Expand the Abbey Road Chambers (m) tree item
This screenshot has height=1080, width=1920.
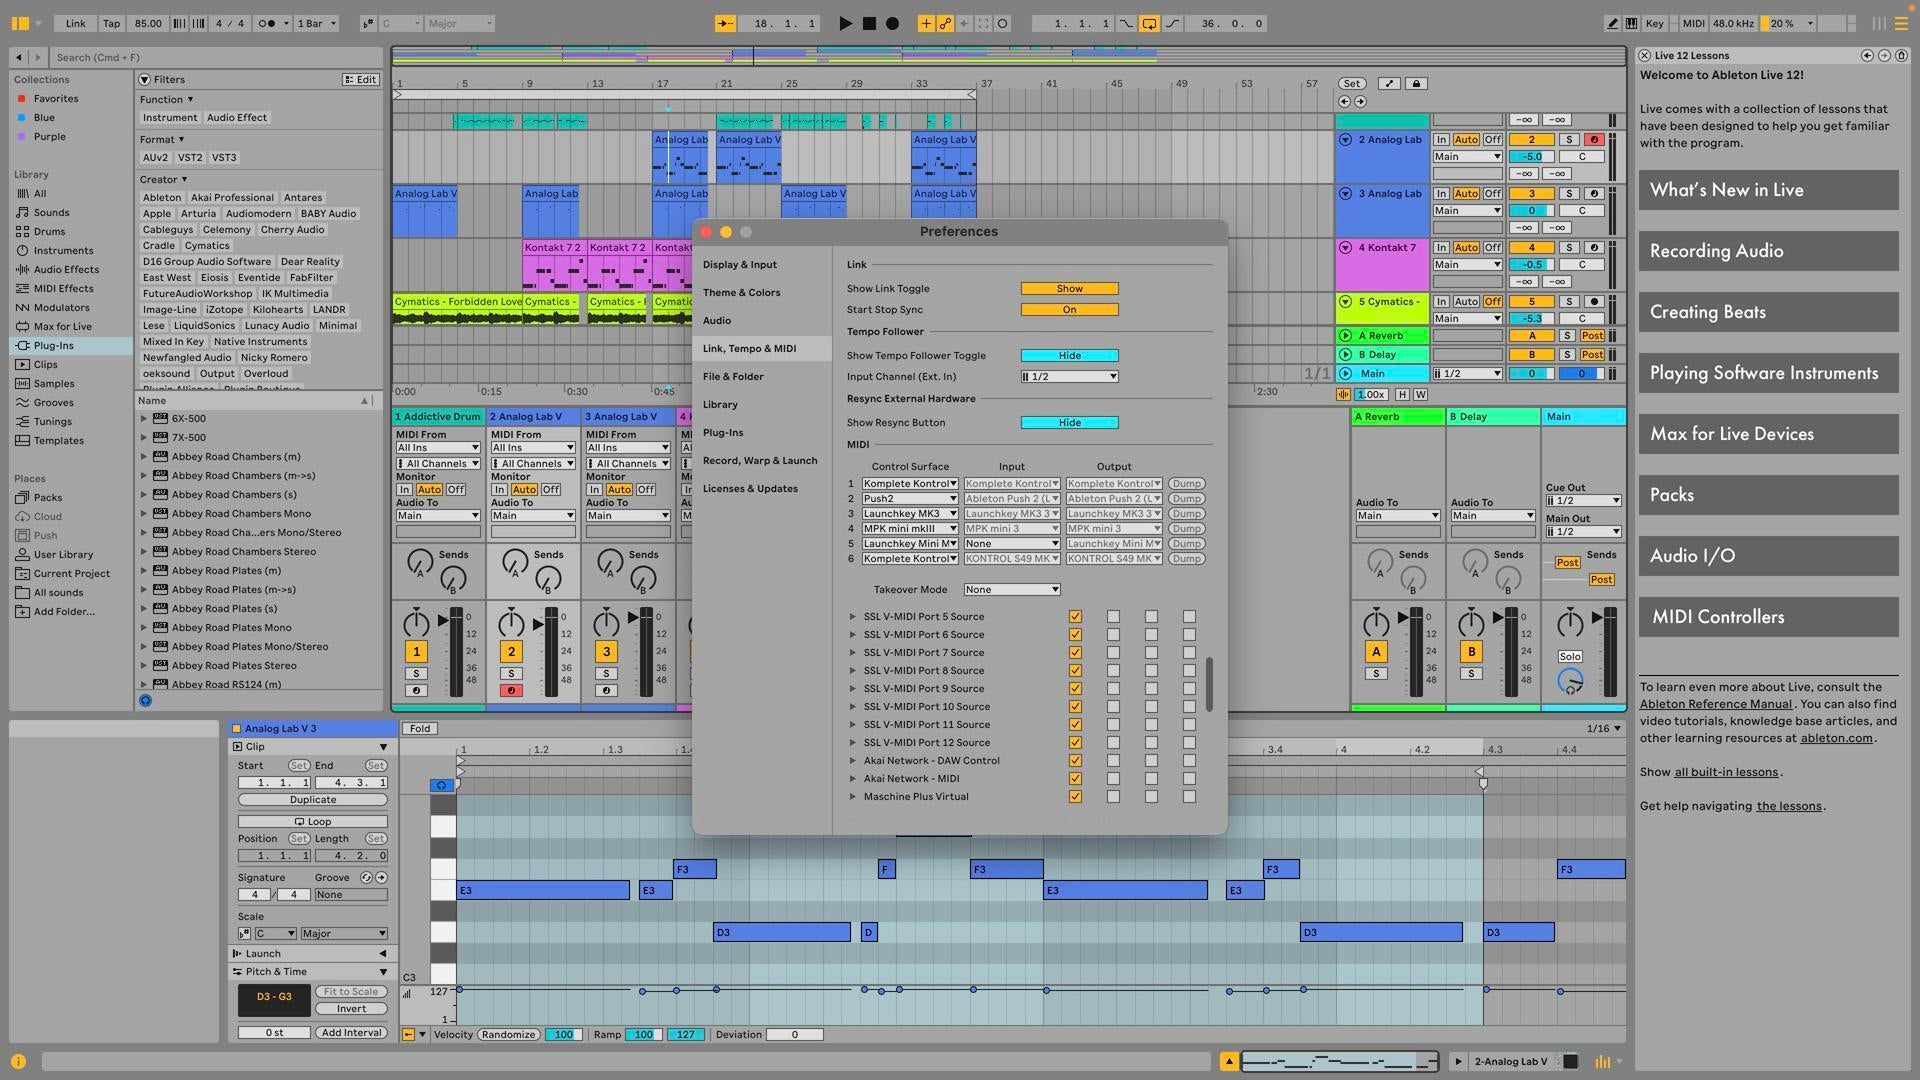pyautogui.click(x=143, y=456)
